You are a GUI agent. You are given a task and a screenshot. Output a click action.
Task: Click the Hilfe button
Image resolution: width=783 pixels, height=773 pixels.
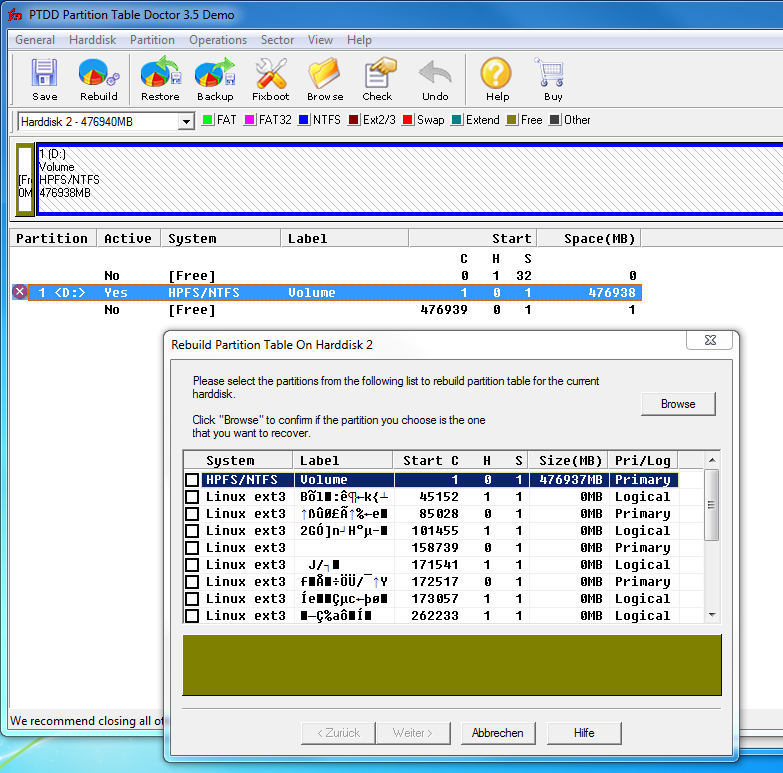[584, 733]
